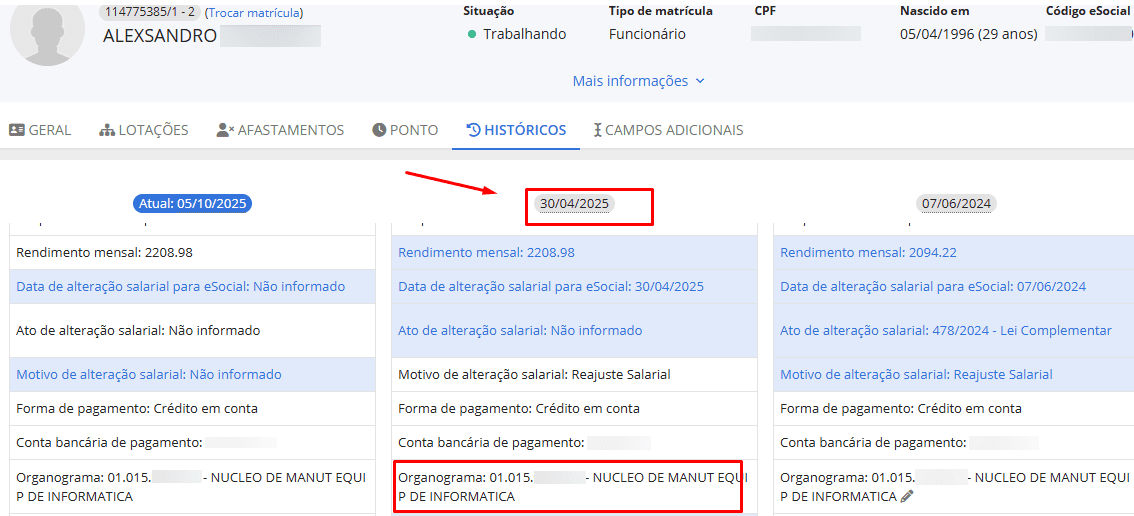
Task: Click Motivo Reajuste Salarial in 30/04/2025 column
Action: coord(574,375)
